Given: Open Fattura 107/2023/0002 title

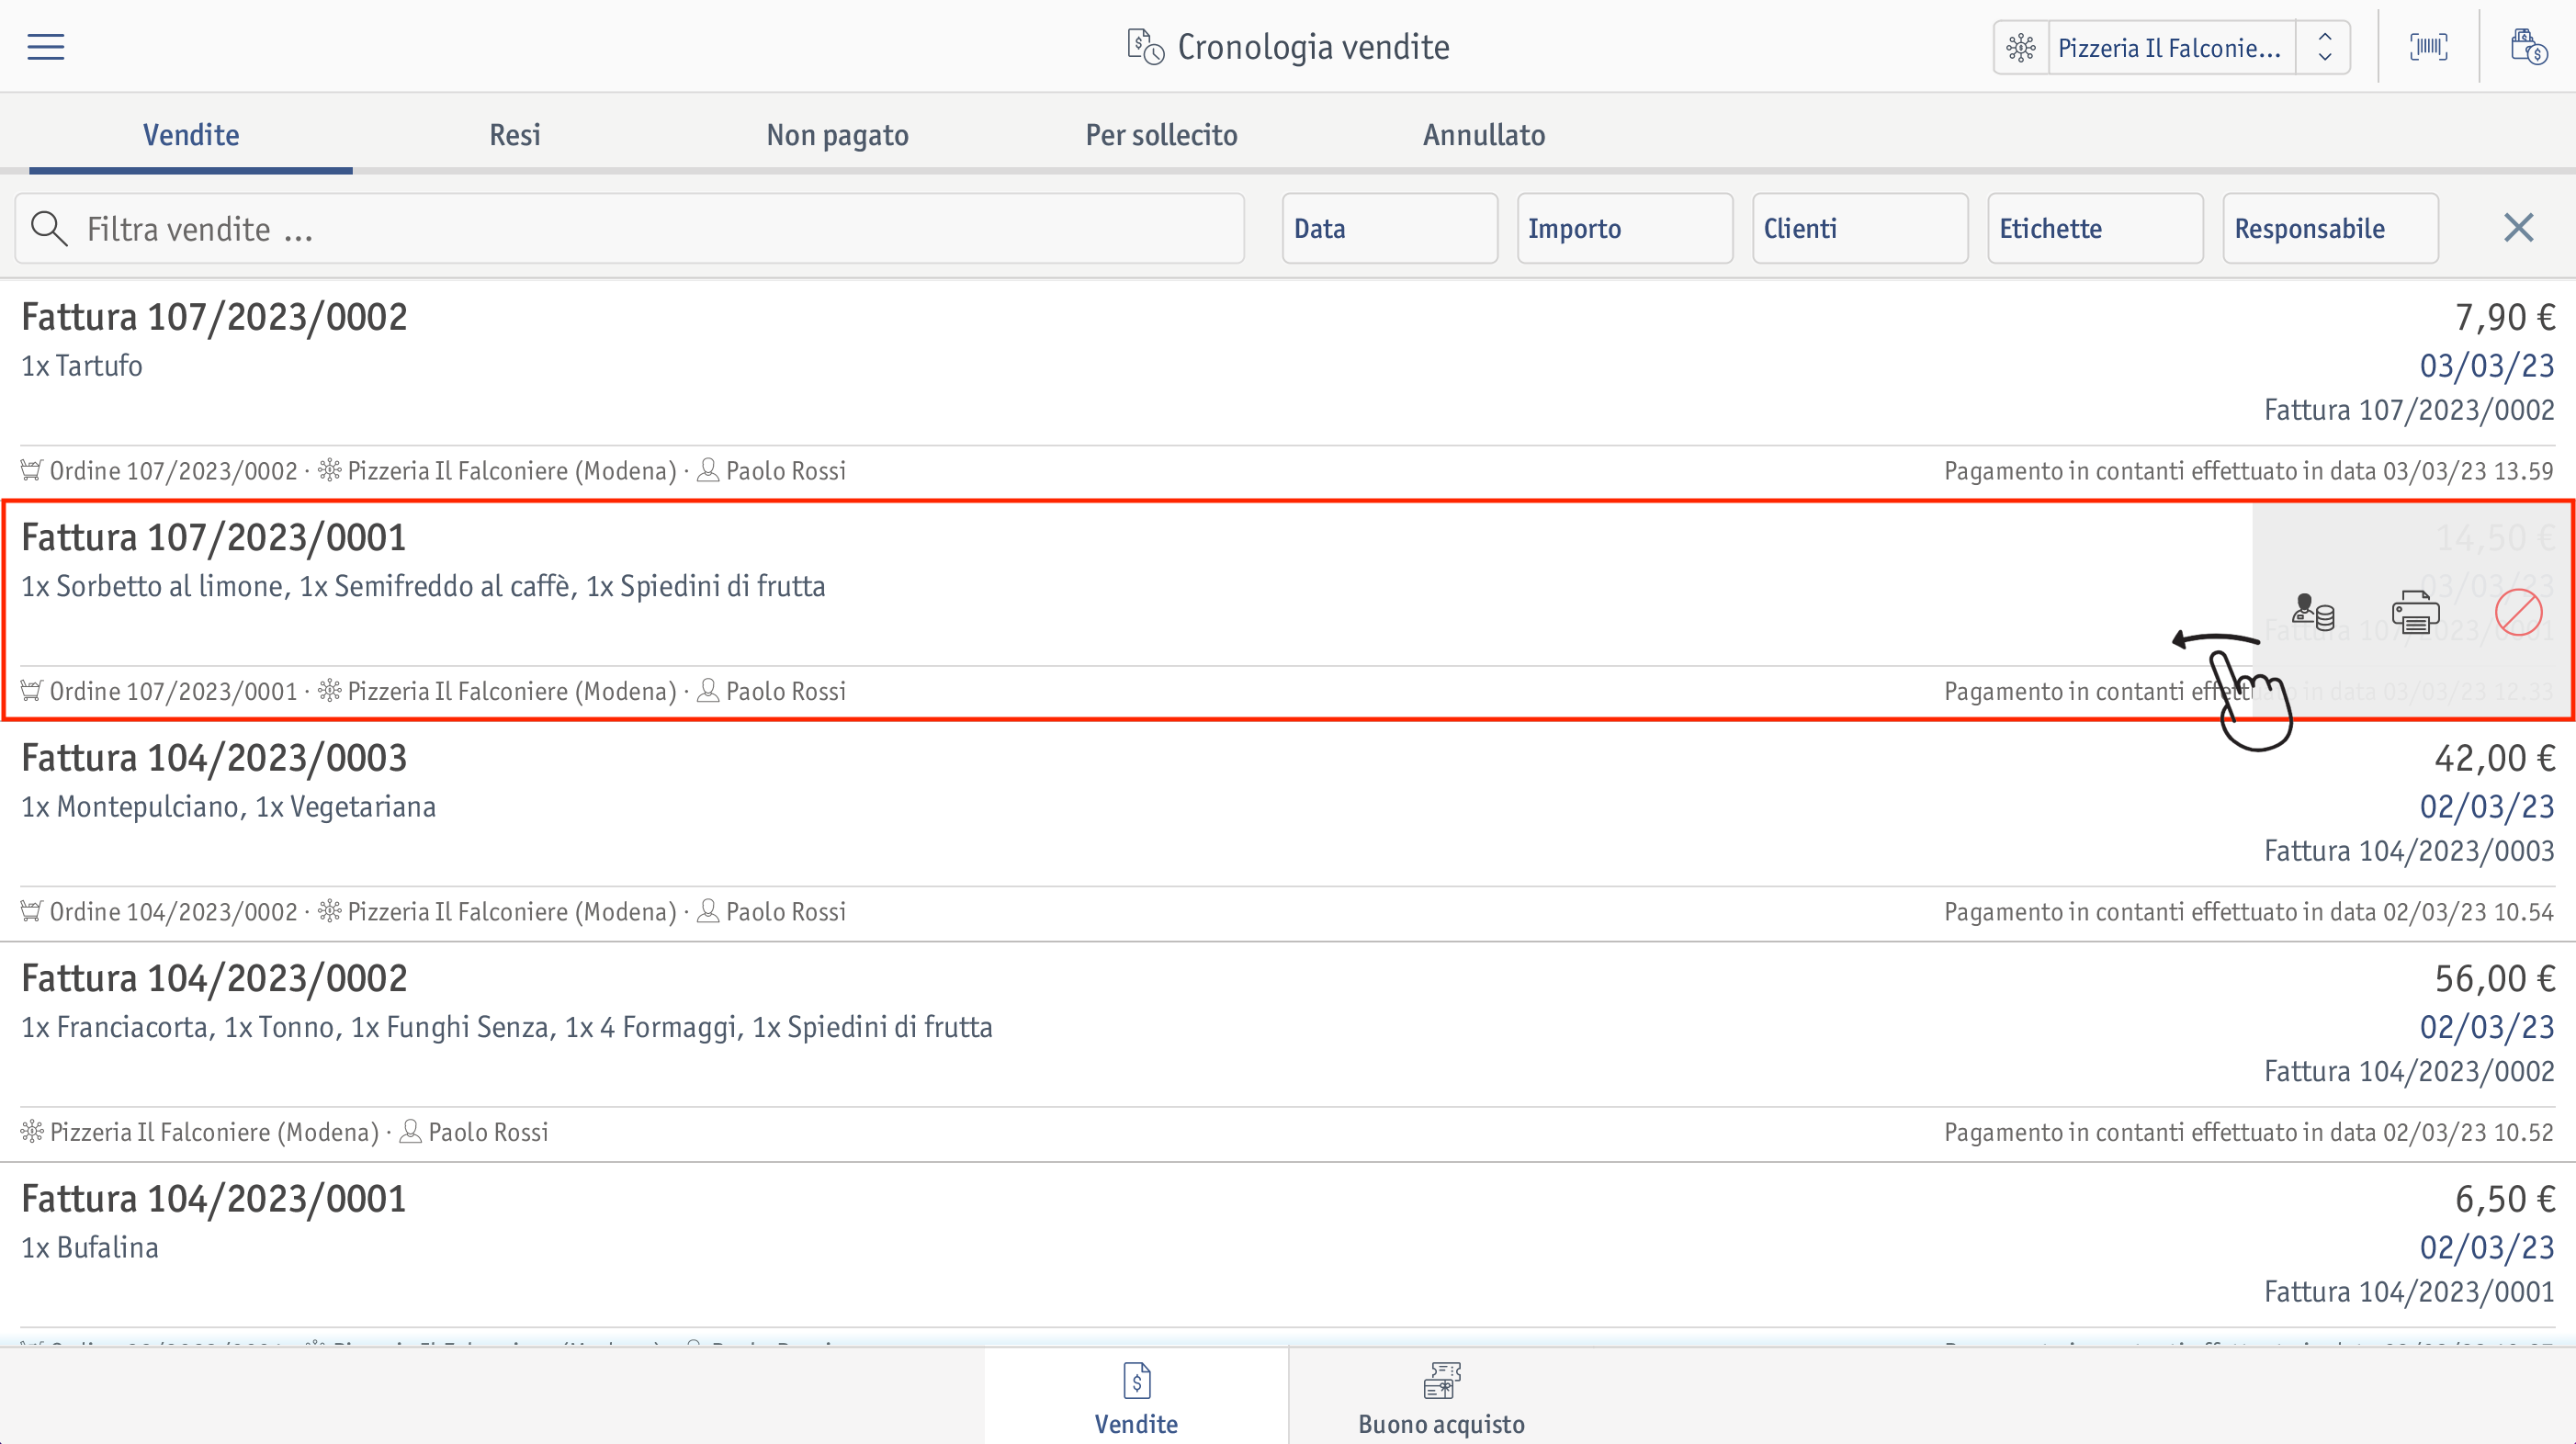Looking at the screenshot, I should 214,317.
